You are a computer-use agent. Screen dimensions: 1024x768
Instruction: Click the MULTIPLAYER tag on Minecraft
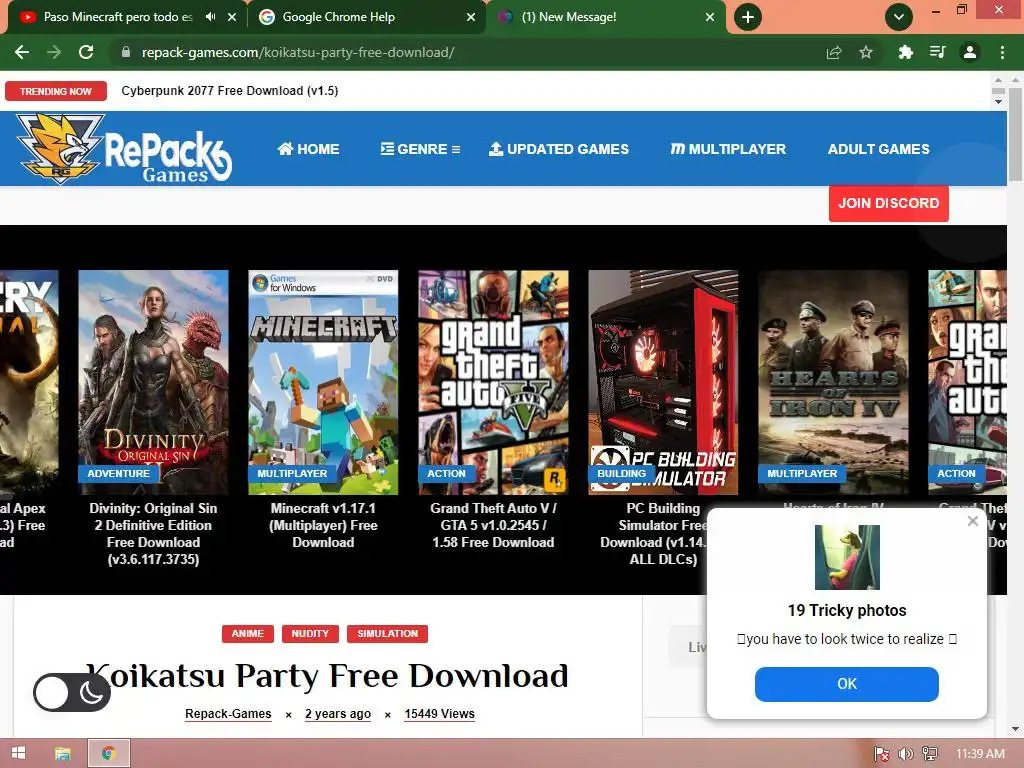click(292, 473)
